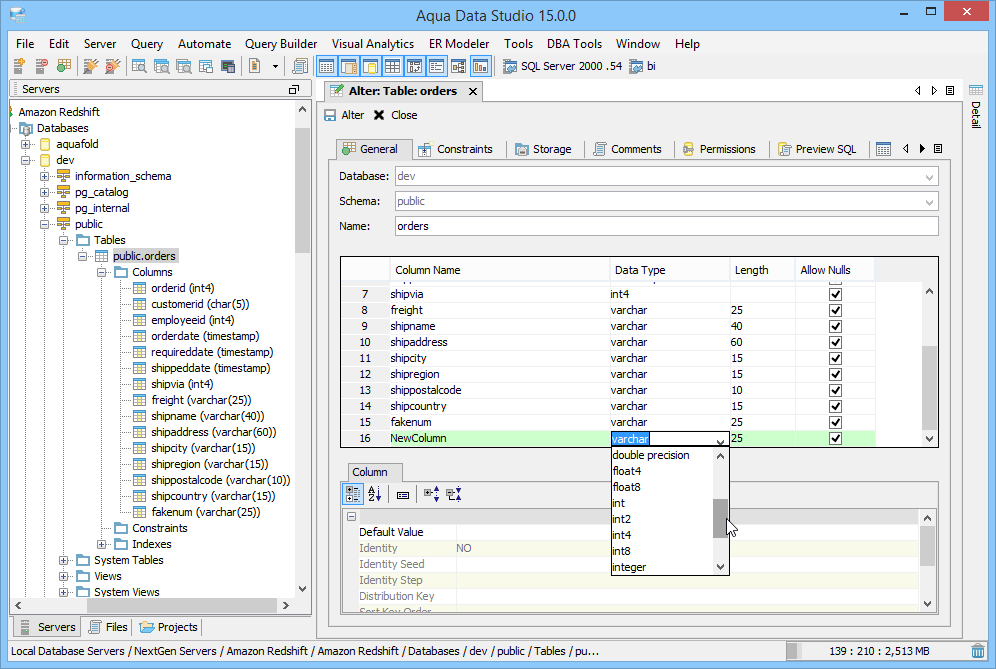Open the Preview SQL tab

816,149
